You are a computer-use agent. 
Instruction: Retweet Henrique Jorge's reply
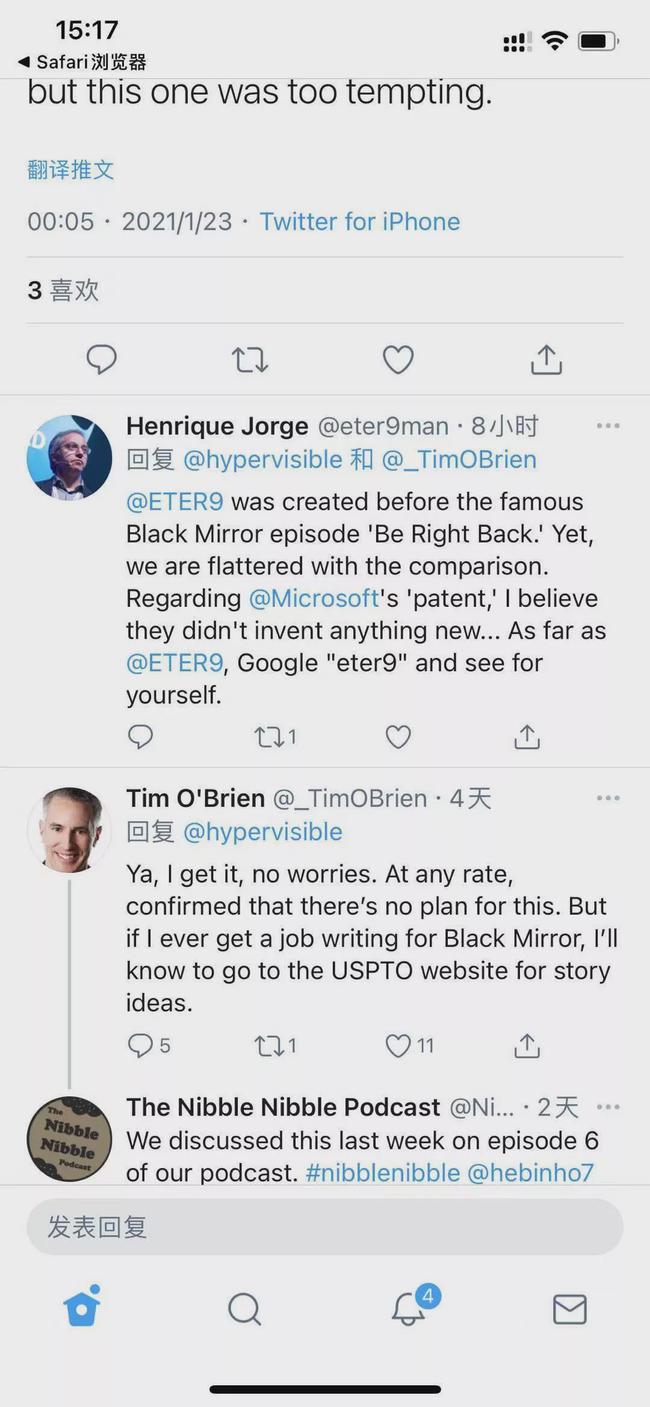268,737
